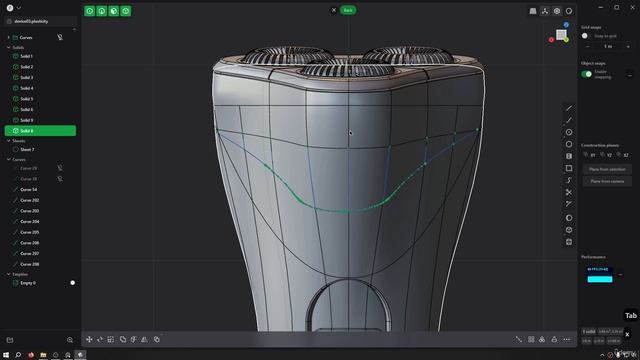Collapse the Curves section containing Curve 54

point(9,160)
